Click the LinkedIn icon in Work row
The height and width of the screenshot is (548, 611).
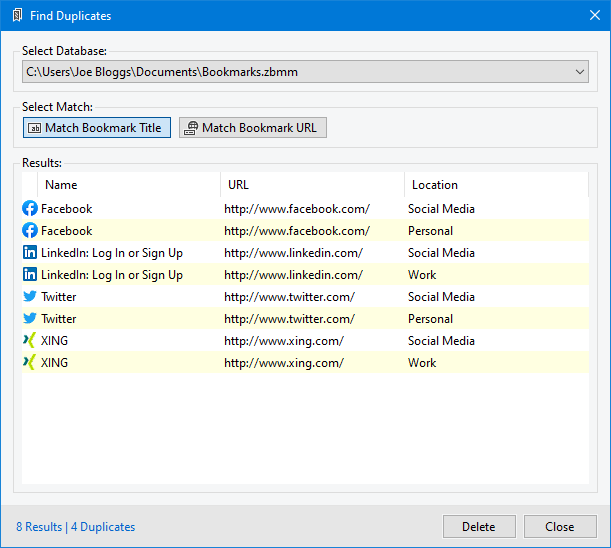pos(30,275)
